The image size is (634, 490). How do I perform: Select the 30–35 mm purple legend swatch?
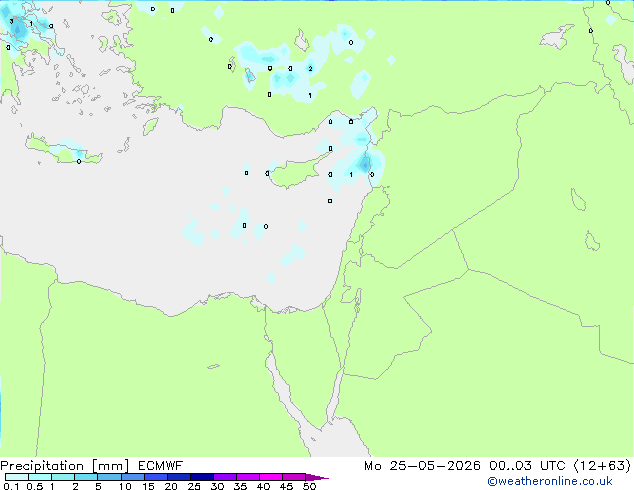click(225, 477)
